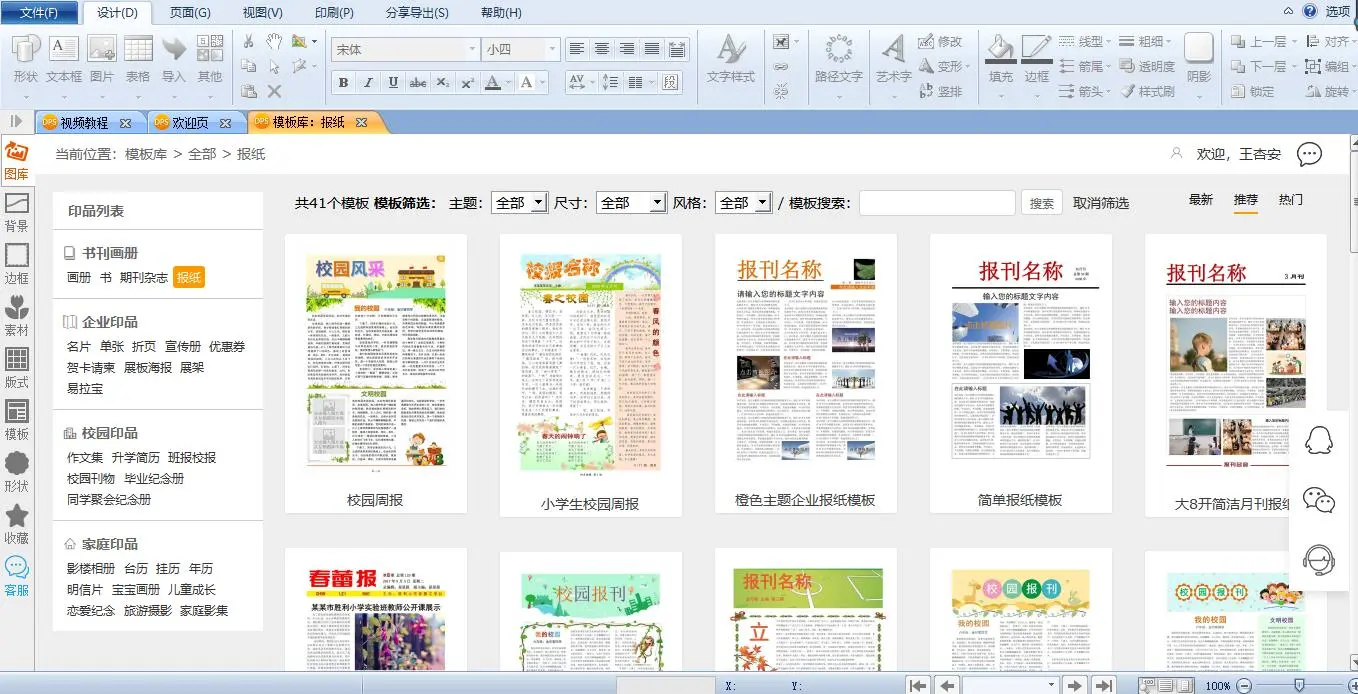The image size is (1358, 694).
Task: Open the 尺寸 size filter dropdown
Action: (630, 203)
